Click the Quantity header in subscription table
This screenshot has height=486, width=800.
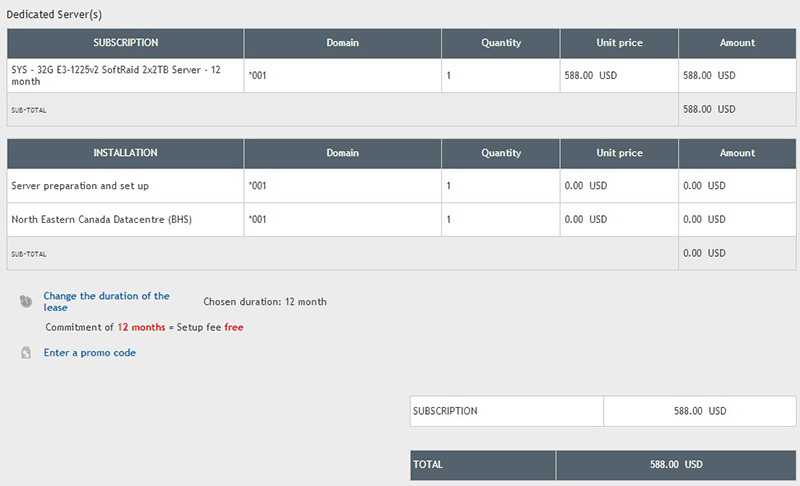(501, 43)
